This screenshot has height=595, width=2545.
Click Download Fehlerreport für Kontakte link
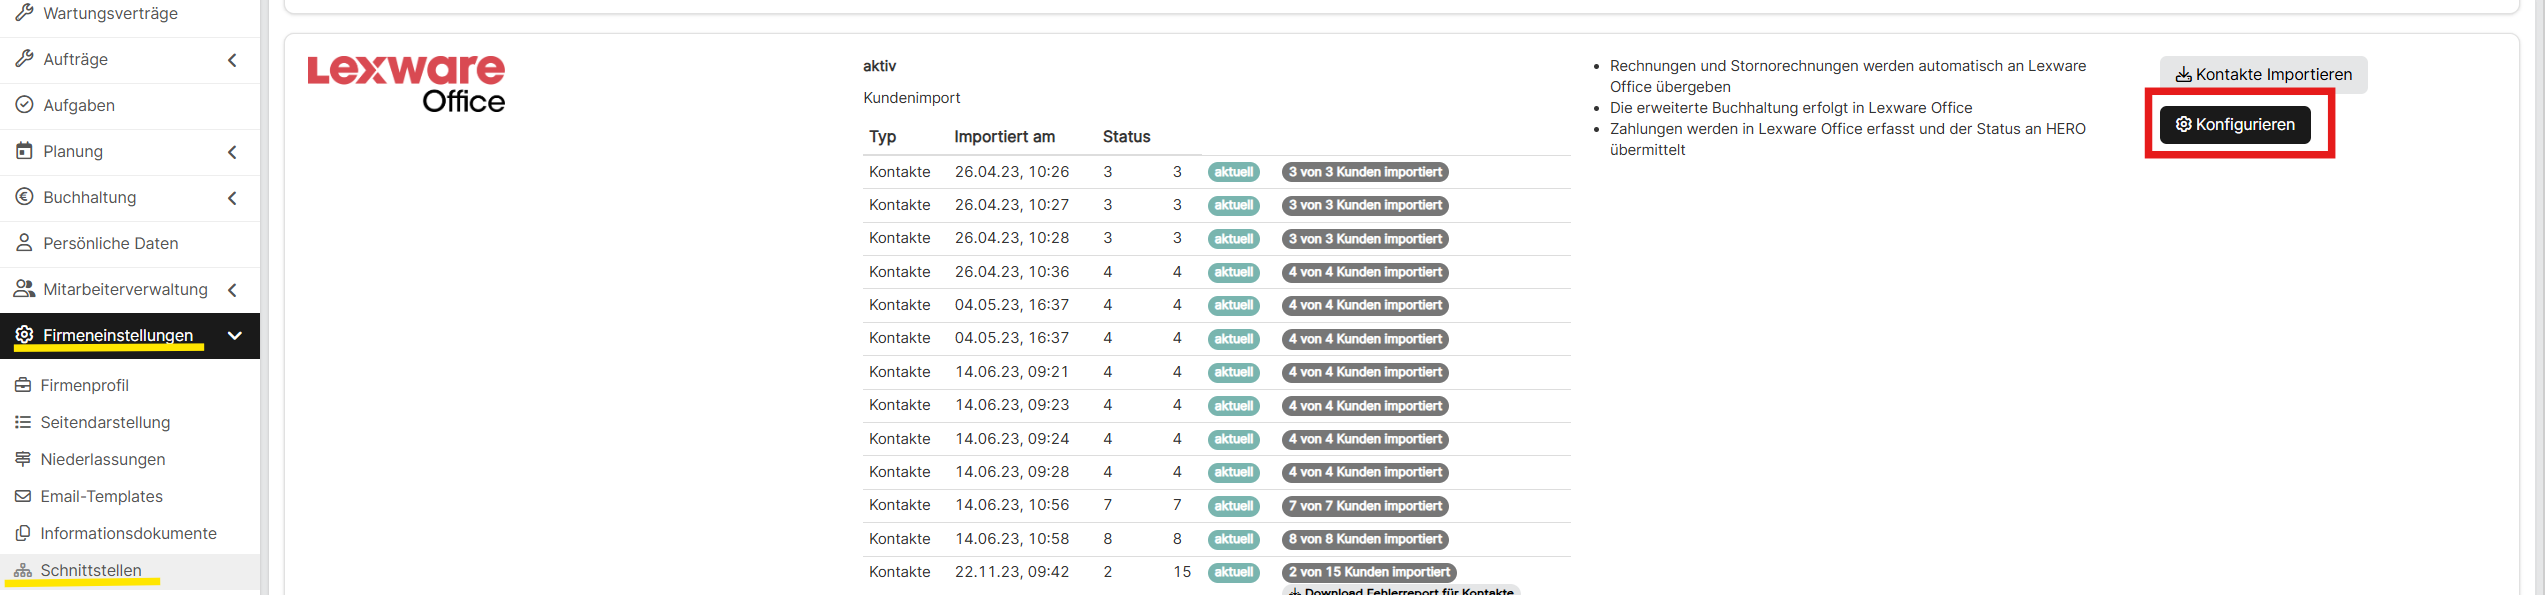coord(1401,590)
